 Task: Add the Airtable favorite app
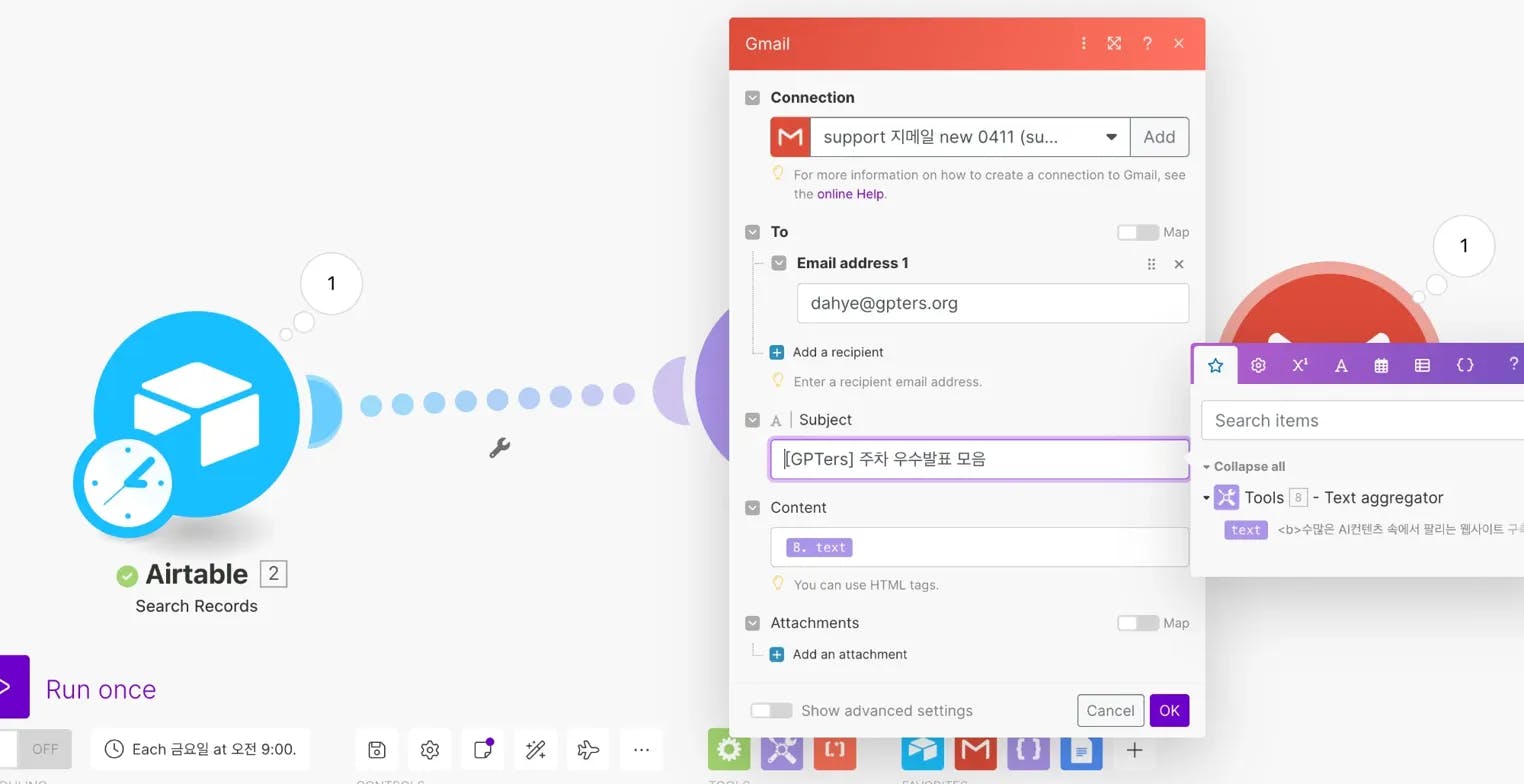click(x=922, y=749)
